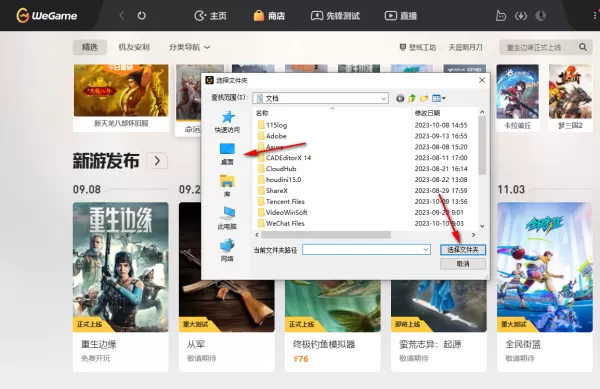Click the 取消 button
Image resolution: width=600 pixels, height=389 pixels.
pyautogui.click(x=463, y=264)
